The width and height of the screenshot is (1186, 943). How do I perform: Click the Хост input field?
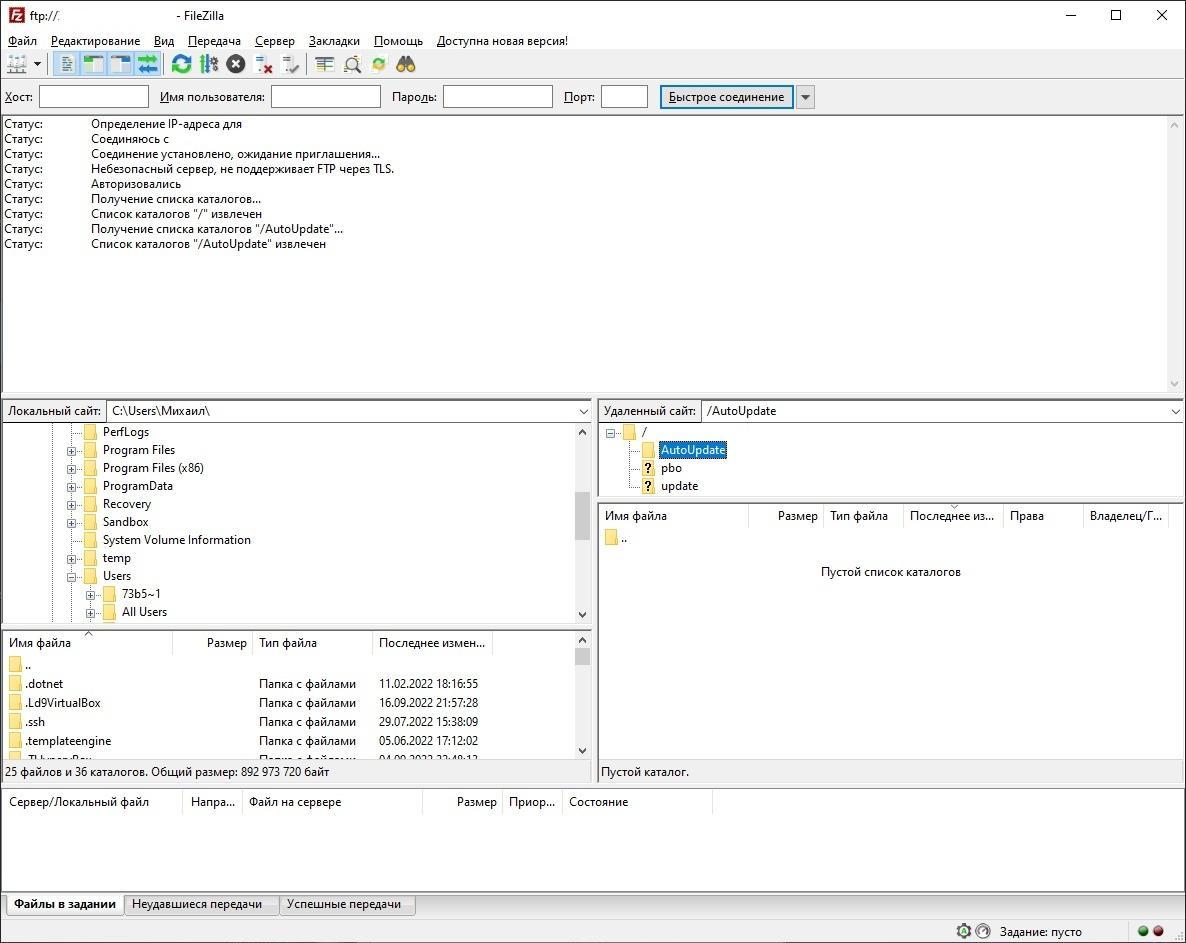94,97
